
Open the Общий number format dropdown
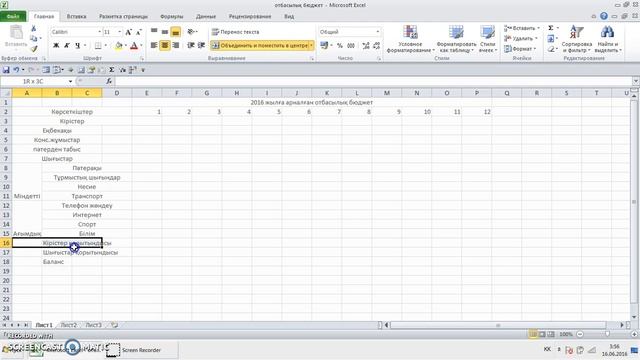(378, 31)
